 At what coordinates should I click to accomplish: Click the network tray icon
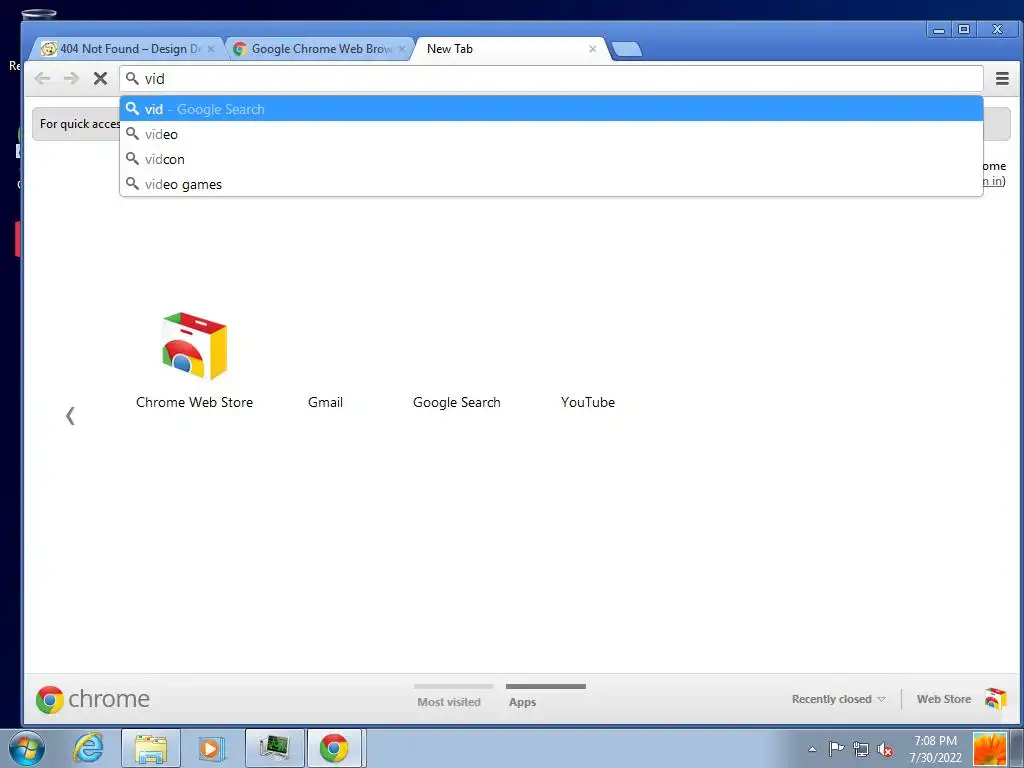coord(861,749)
